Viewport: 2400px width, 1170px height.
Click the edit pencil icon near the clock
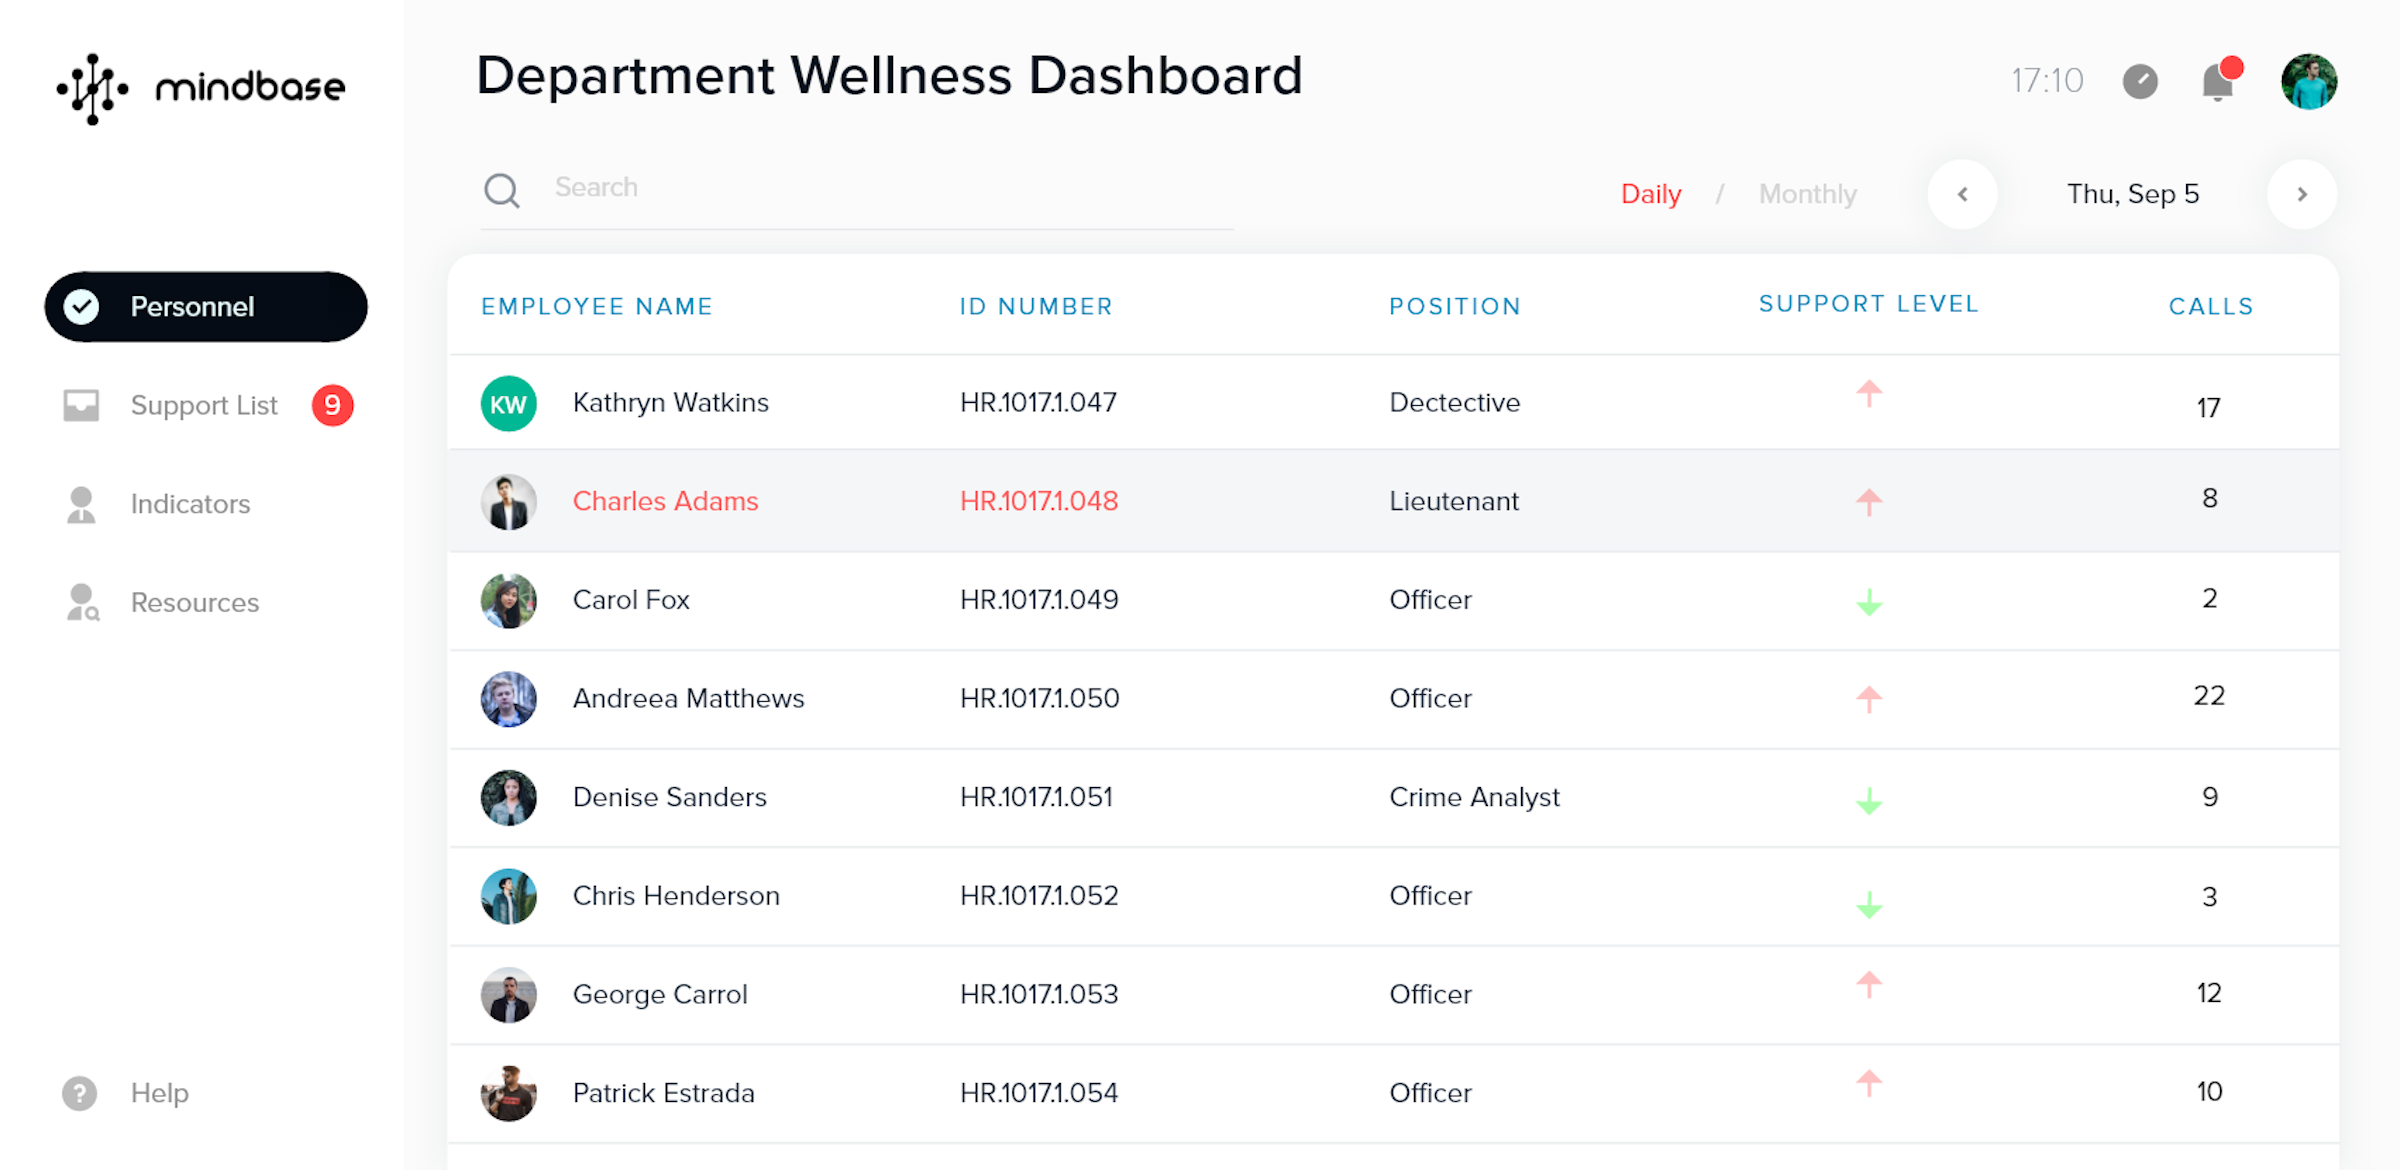click(2141, 82)
